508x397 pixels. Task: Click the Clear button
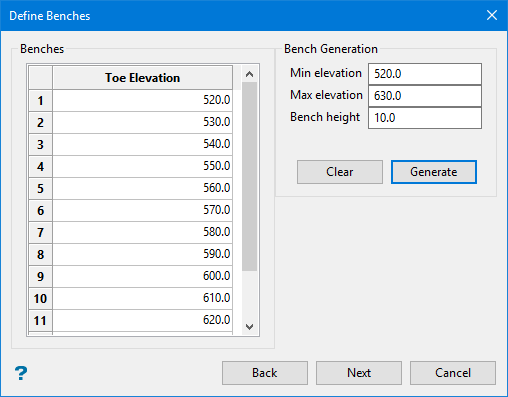(x=340, y=172)
